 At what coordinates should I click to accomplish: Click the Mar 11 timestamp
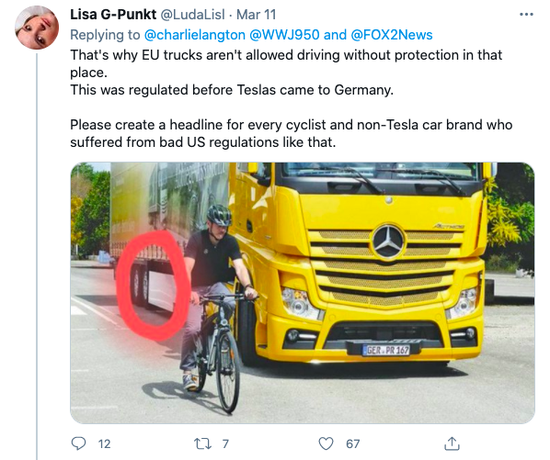click(x=256, y=14)
